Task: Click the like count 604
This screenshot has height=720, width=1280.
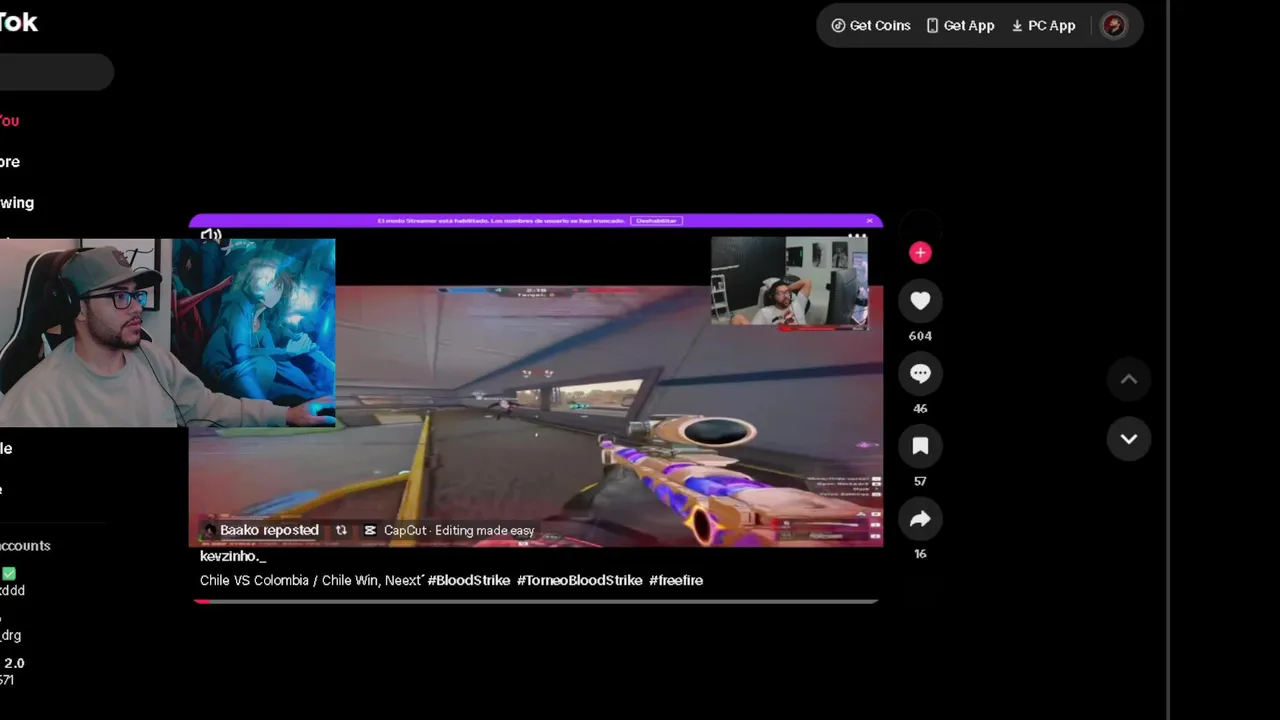Action: pos(920,336)
